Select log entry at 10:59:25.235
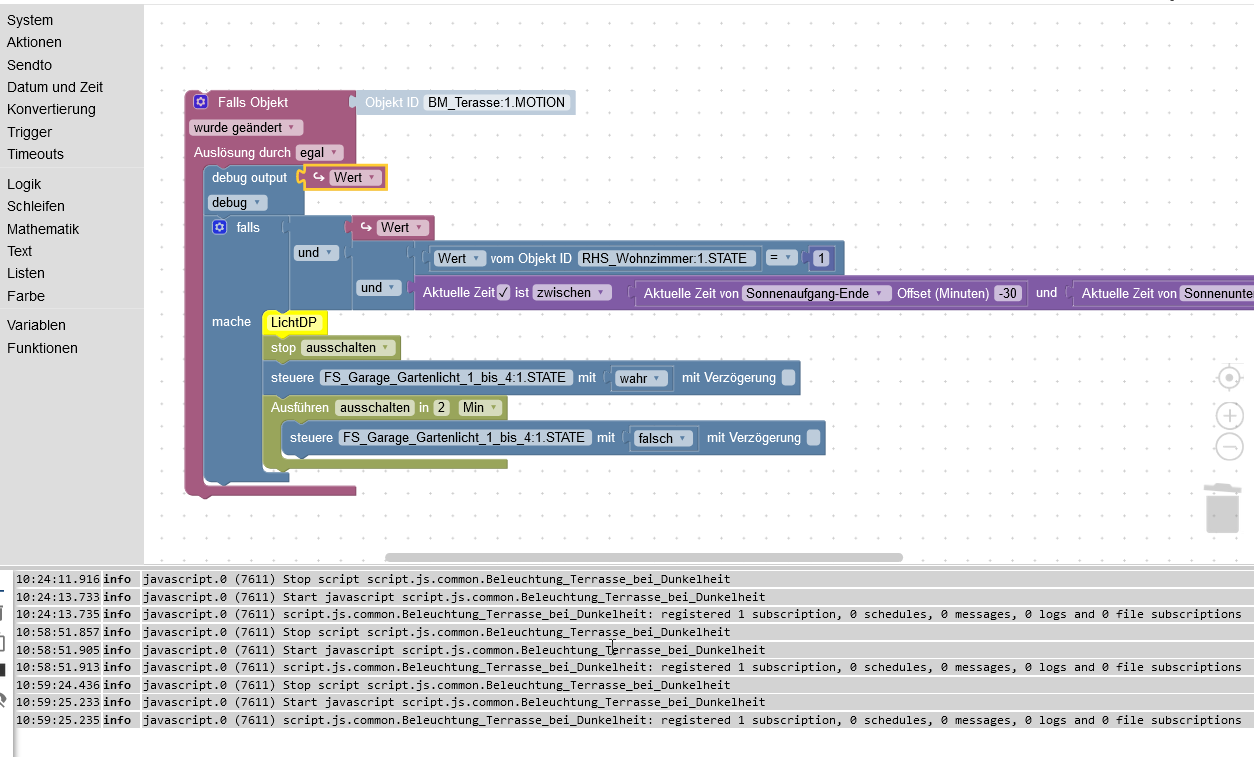Screen dimensions: 1254x757 pos(634,720)
